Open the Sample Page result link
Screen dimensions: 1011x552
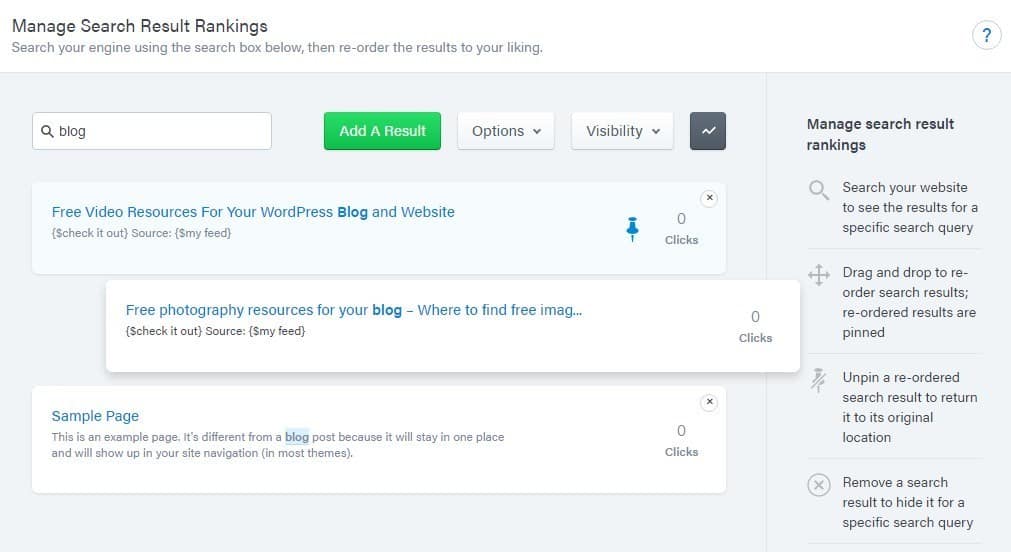point(95,416)
